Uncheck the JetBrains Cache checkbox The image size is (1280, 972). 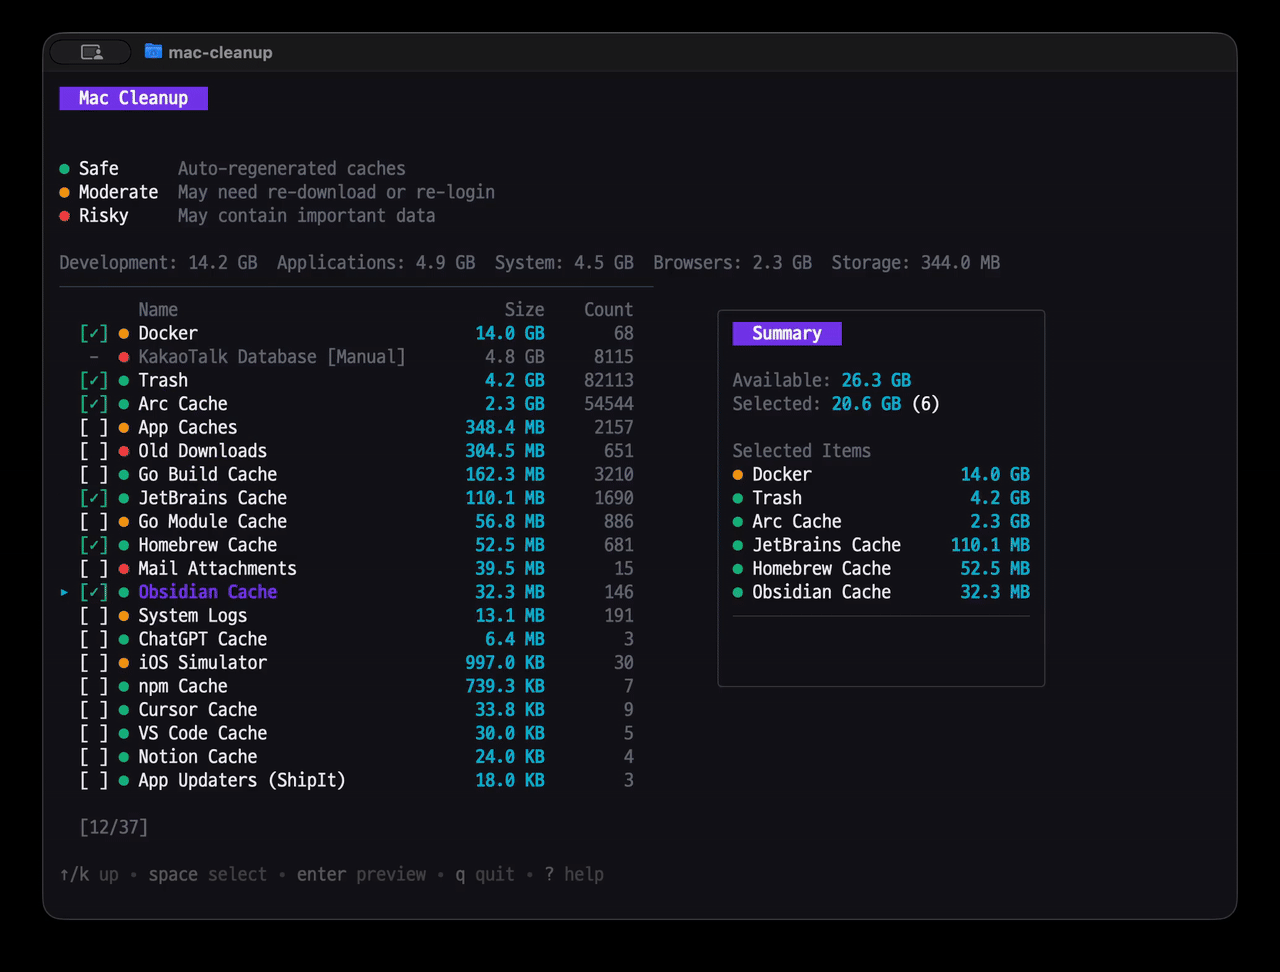(x=94, y=498)
